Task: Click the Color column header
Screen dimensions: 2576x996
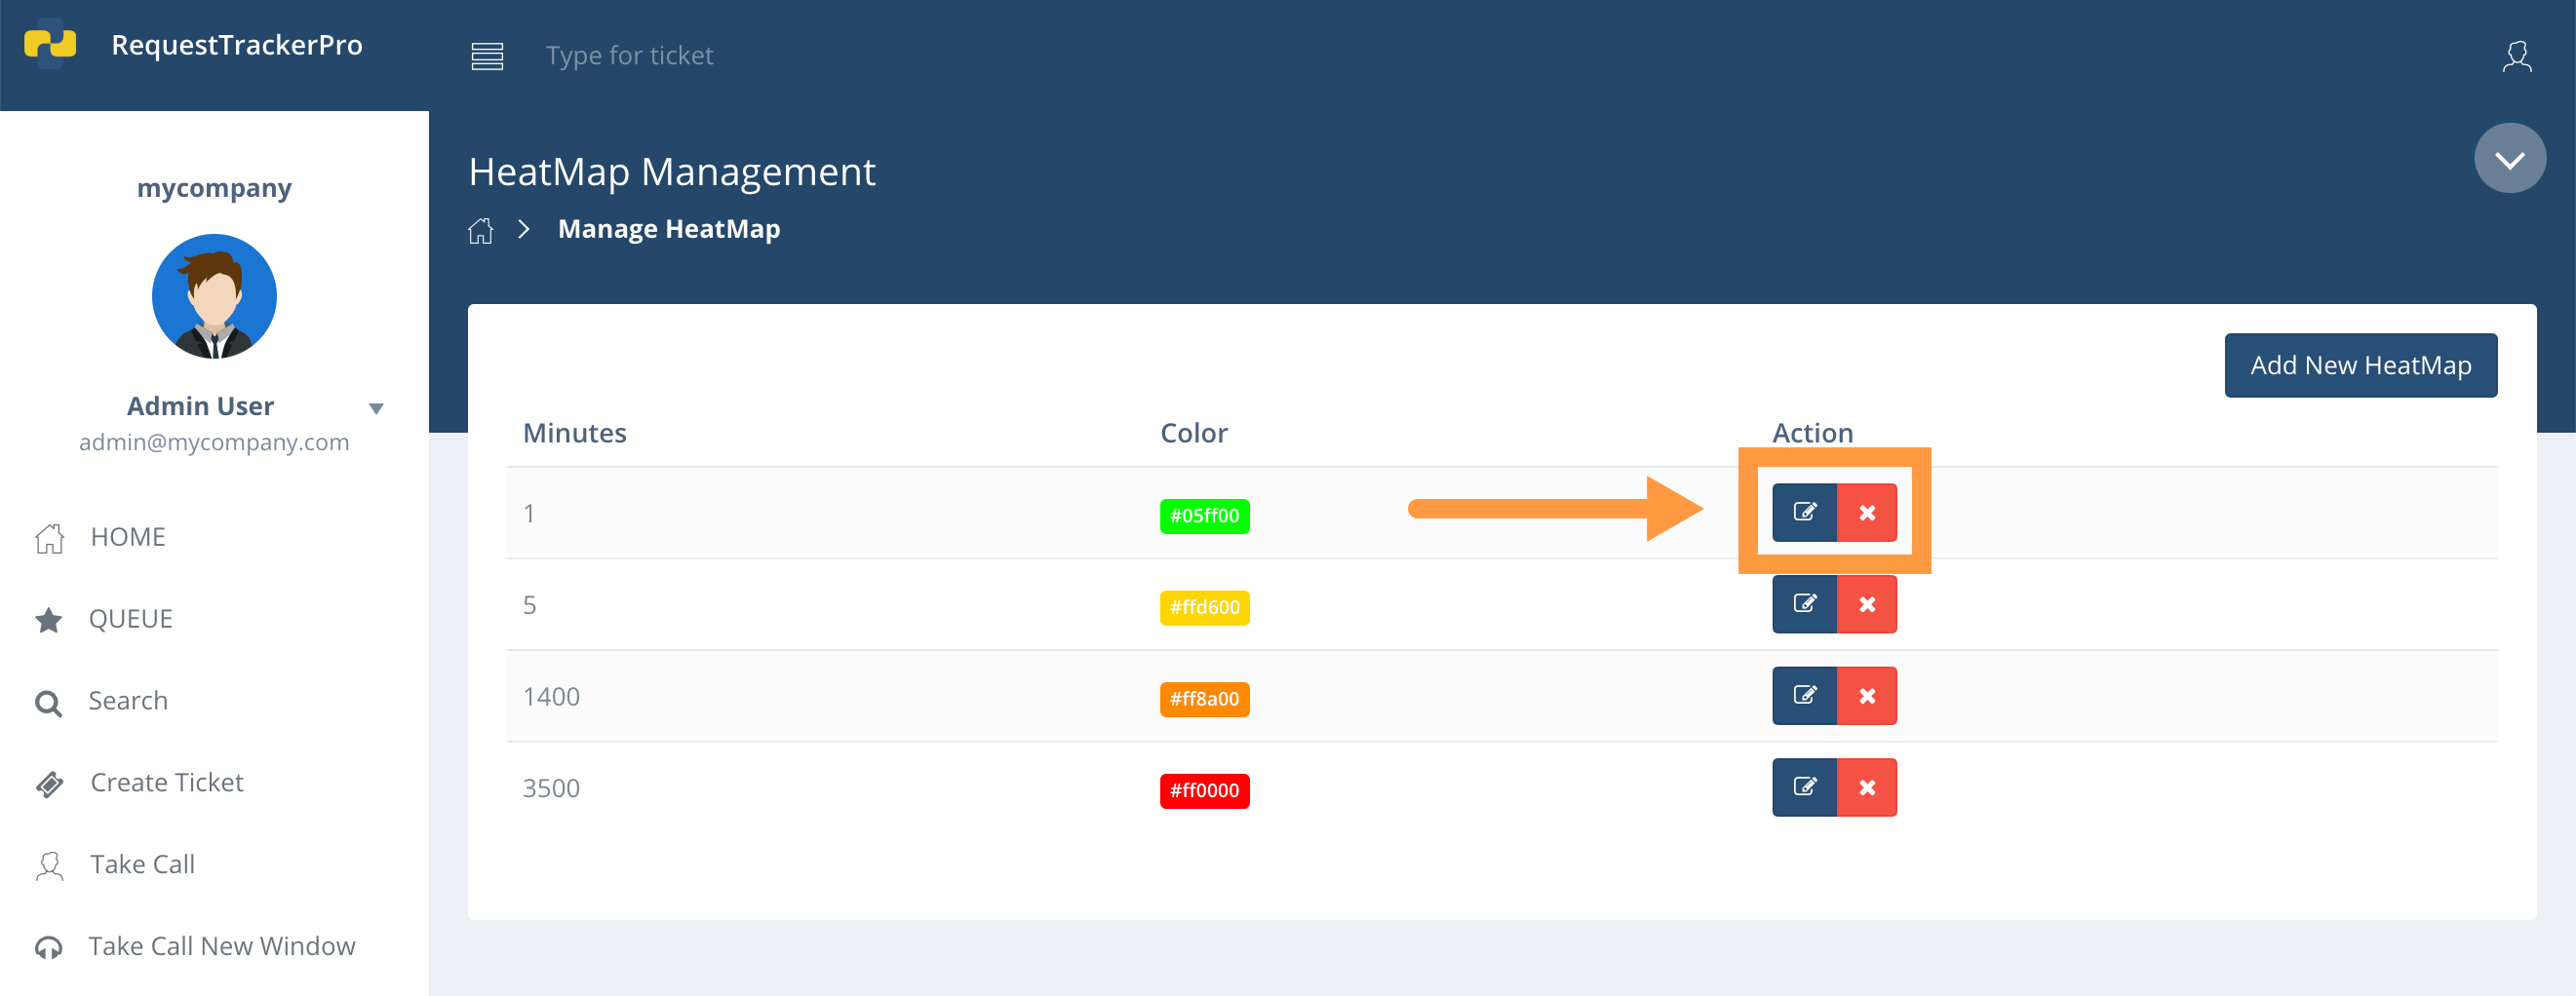Action: [x=1193, y=433]
